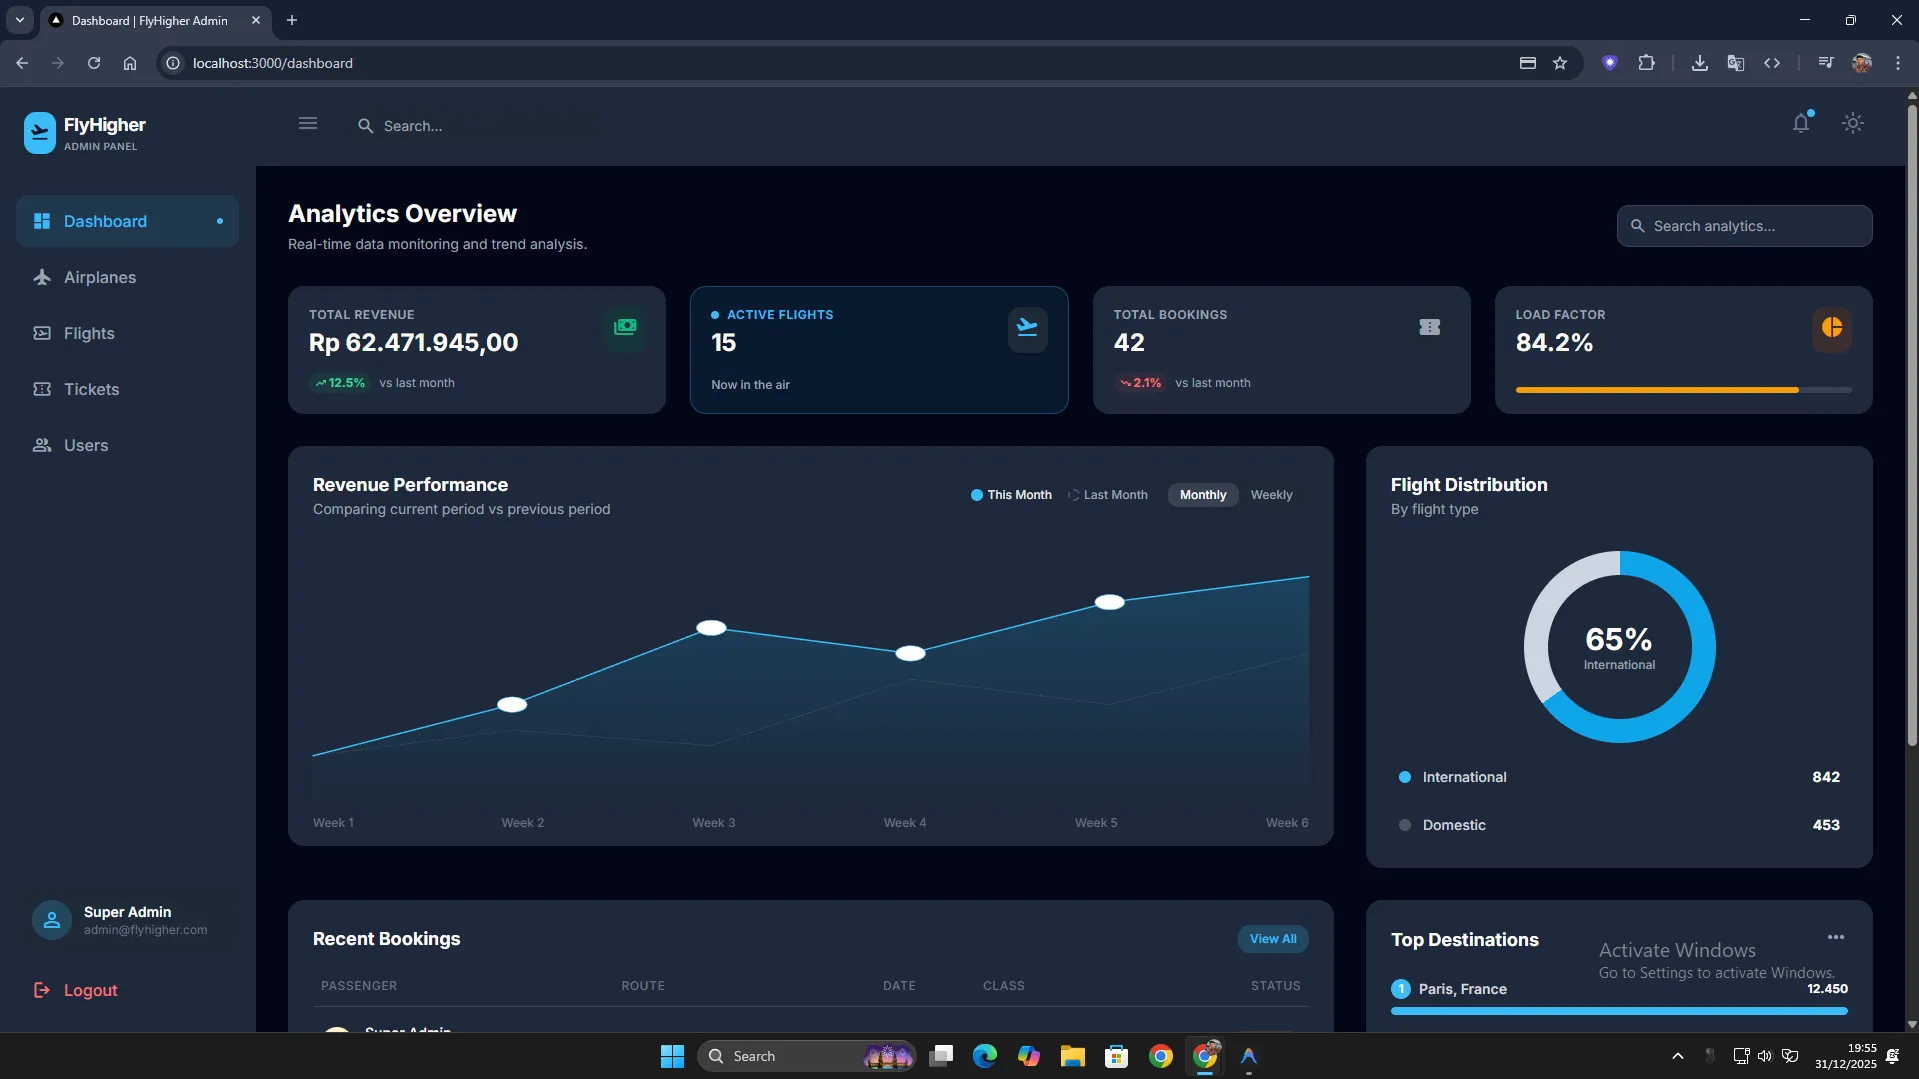
Task: Open the notifications bell icon
Action: click(x=1800, y=124)
